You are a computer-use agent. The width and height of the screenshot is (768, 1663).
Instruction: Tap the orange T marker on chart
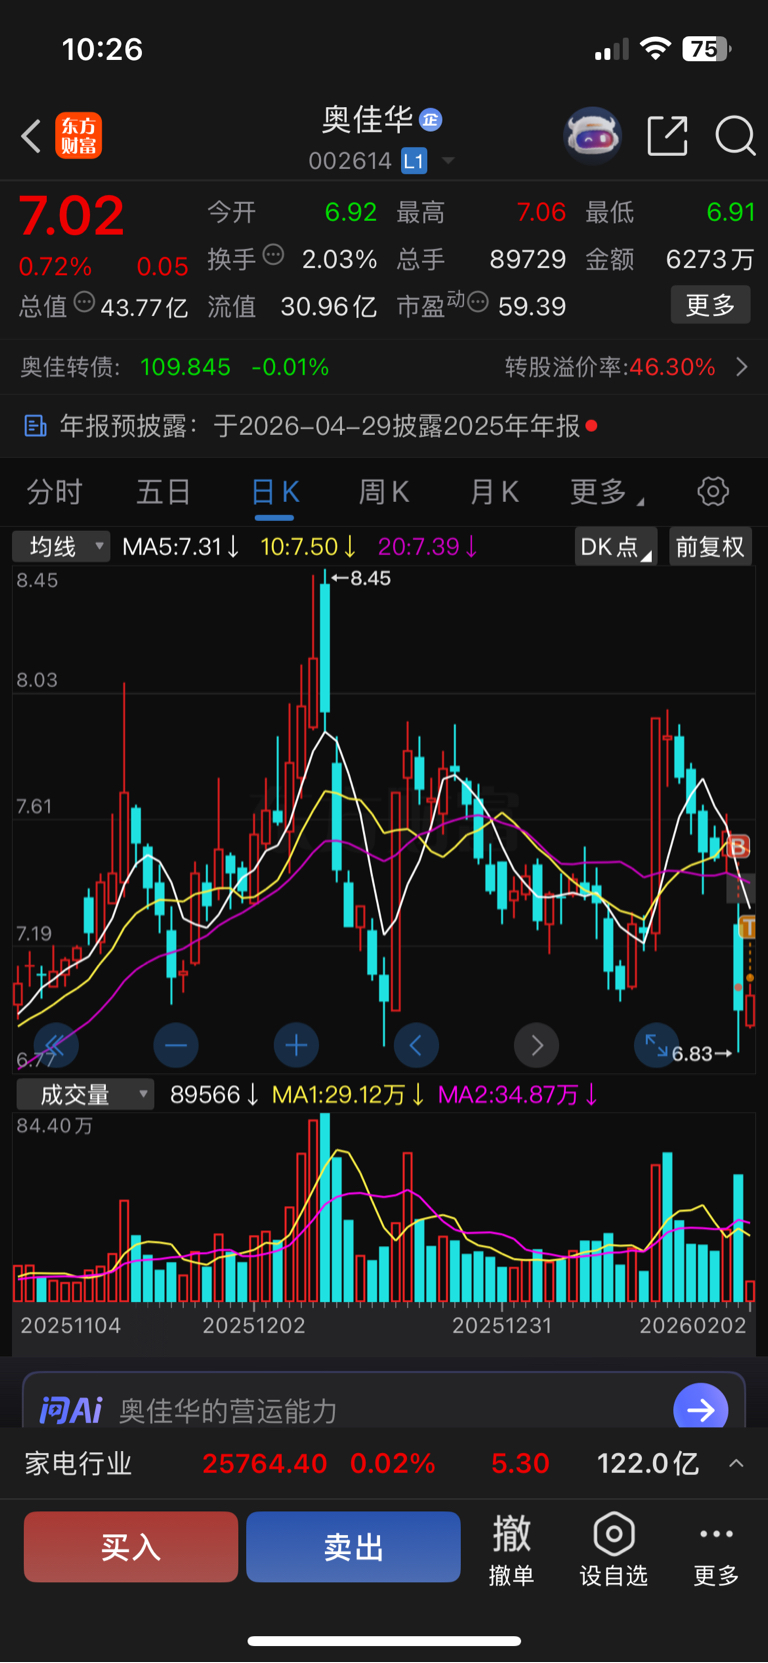coord(746,928)
